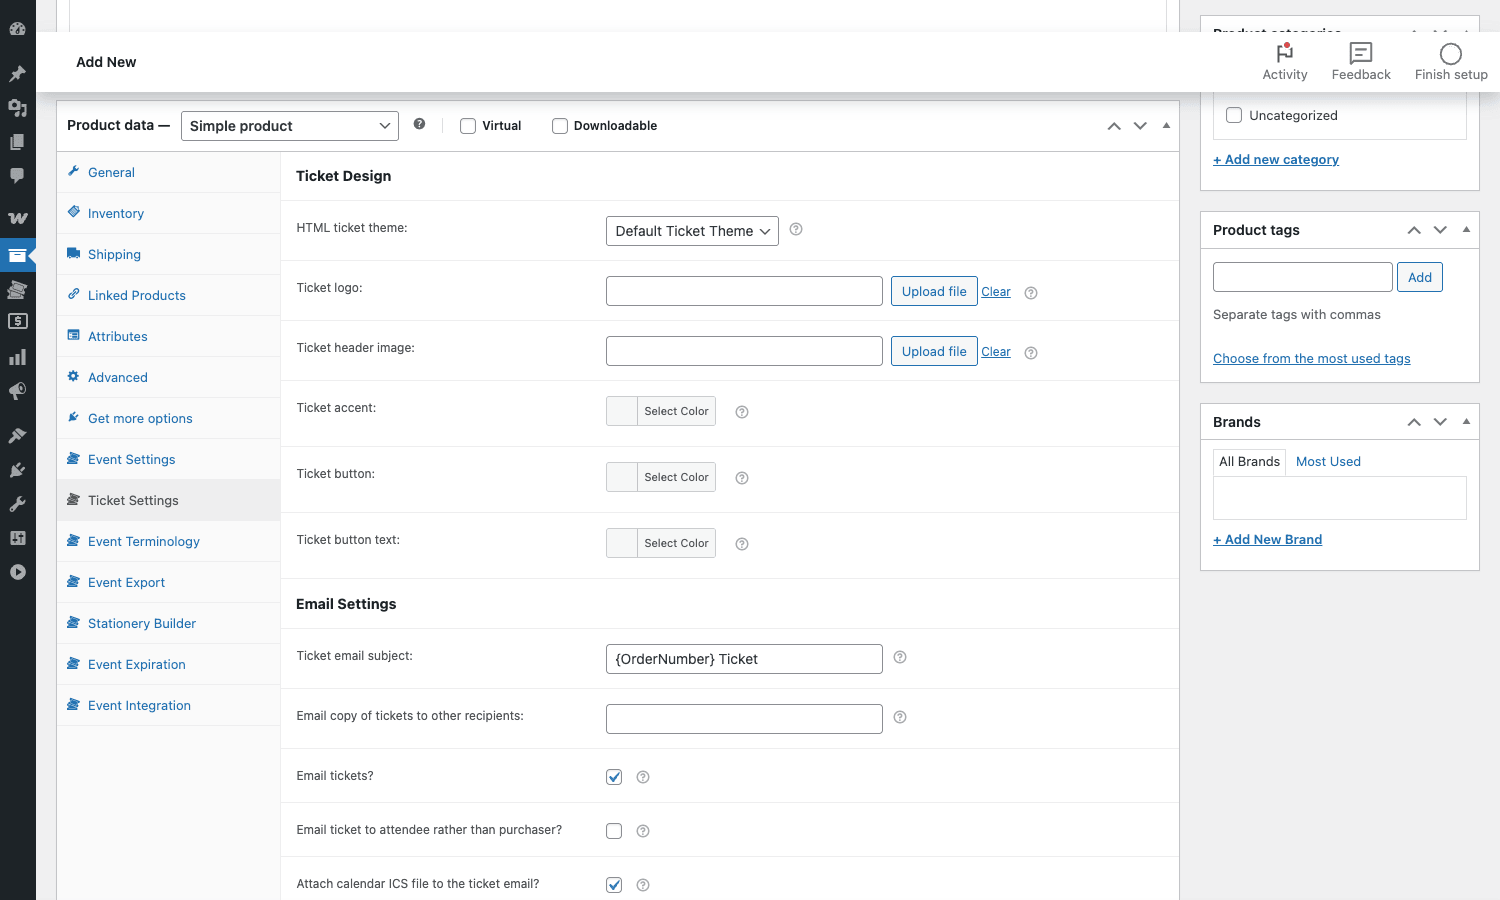Open Posts pin icon in sidebar
1500x900 pixels.
(x=17, y=74)
